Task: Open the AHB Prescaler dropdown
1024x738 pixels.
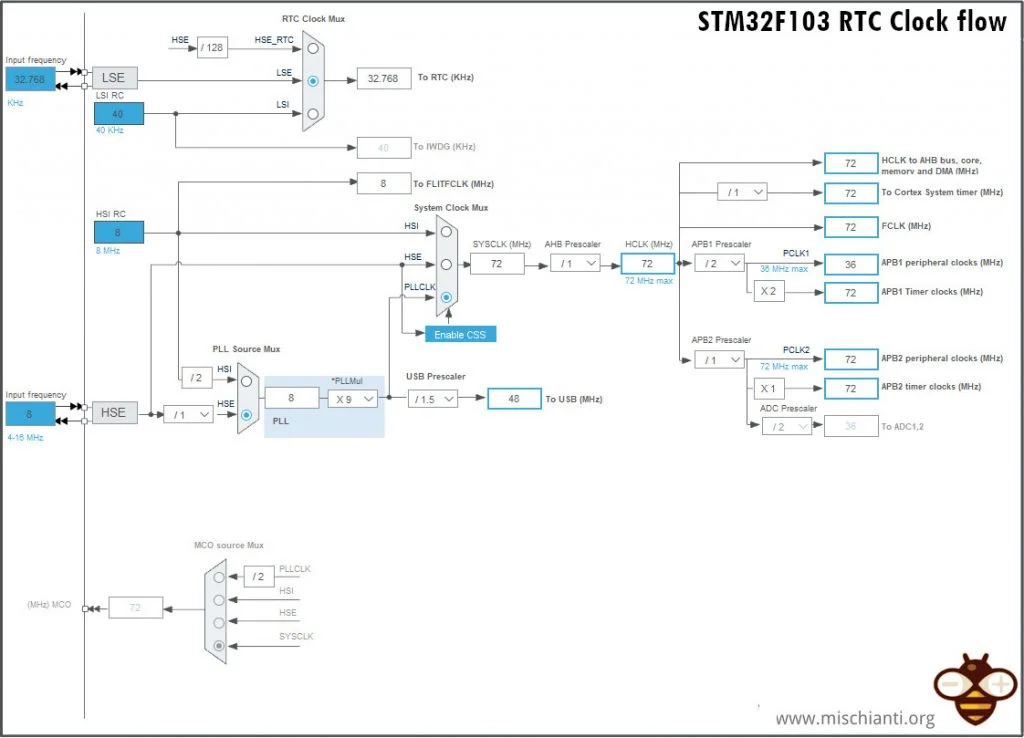Action: coord(576,263)
